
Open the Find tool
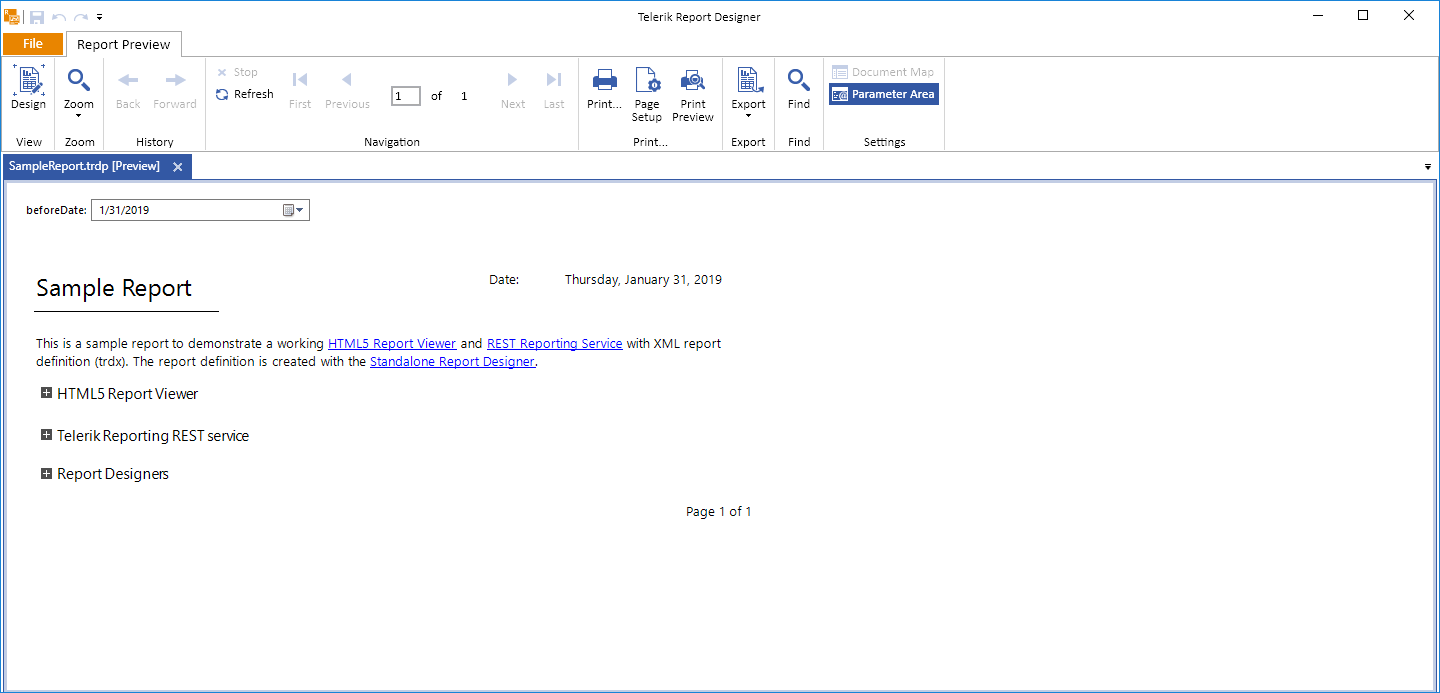[x=799, y=89]
